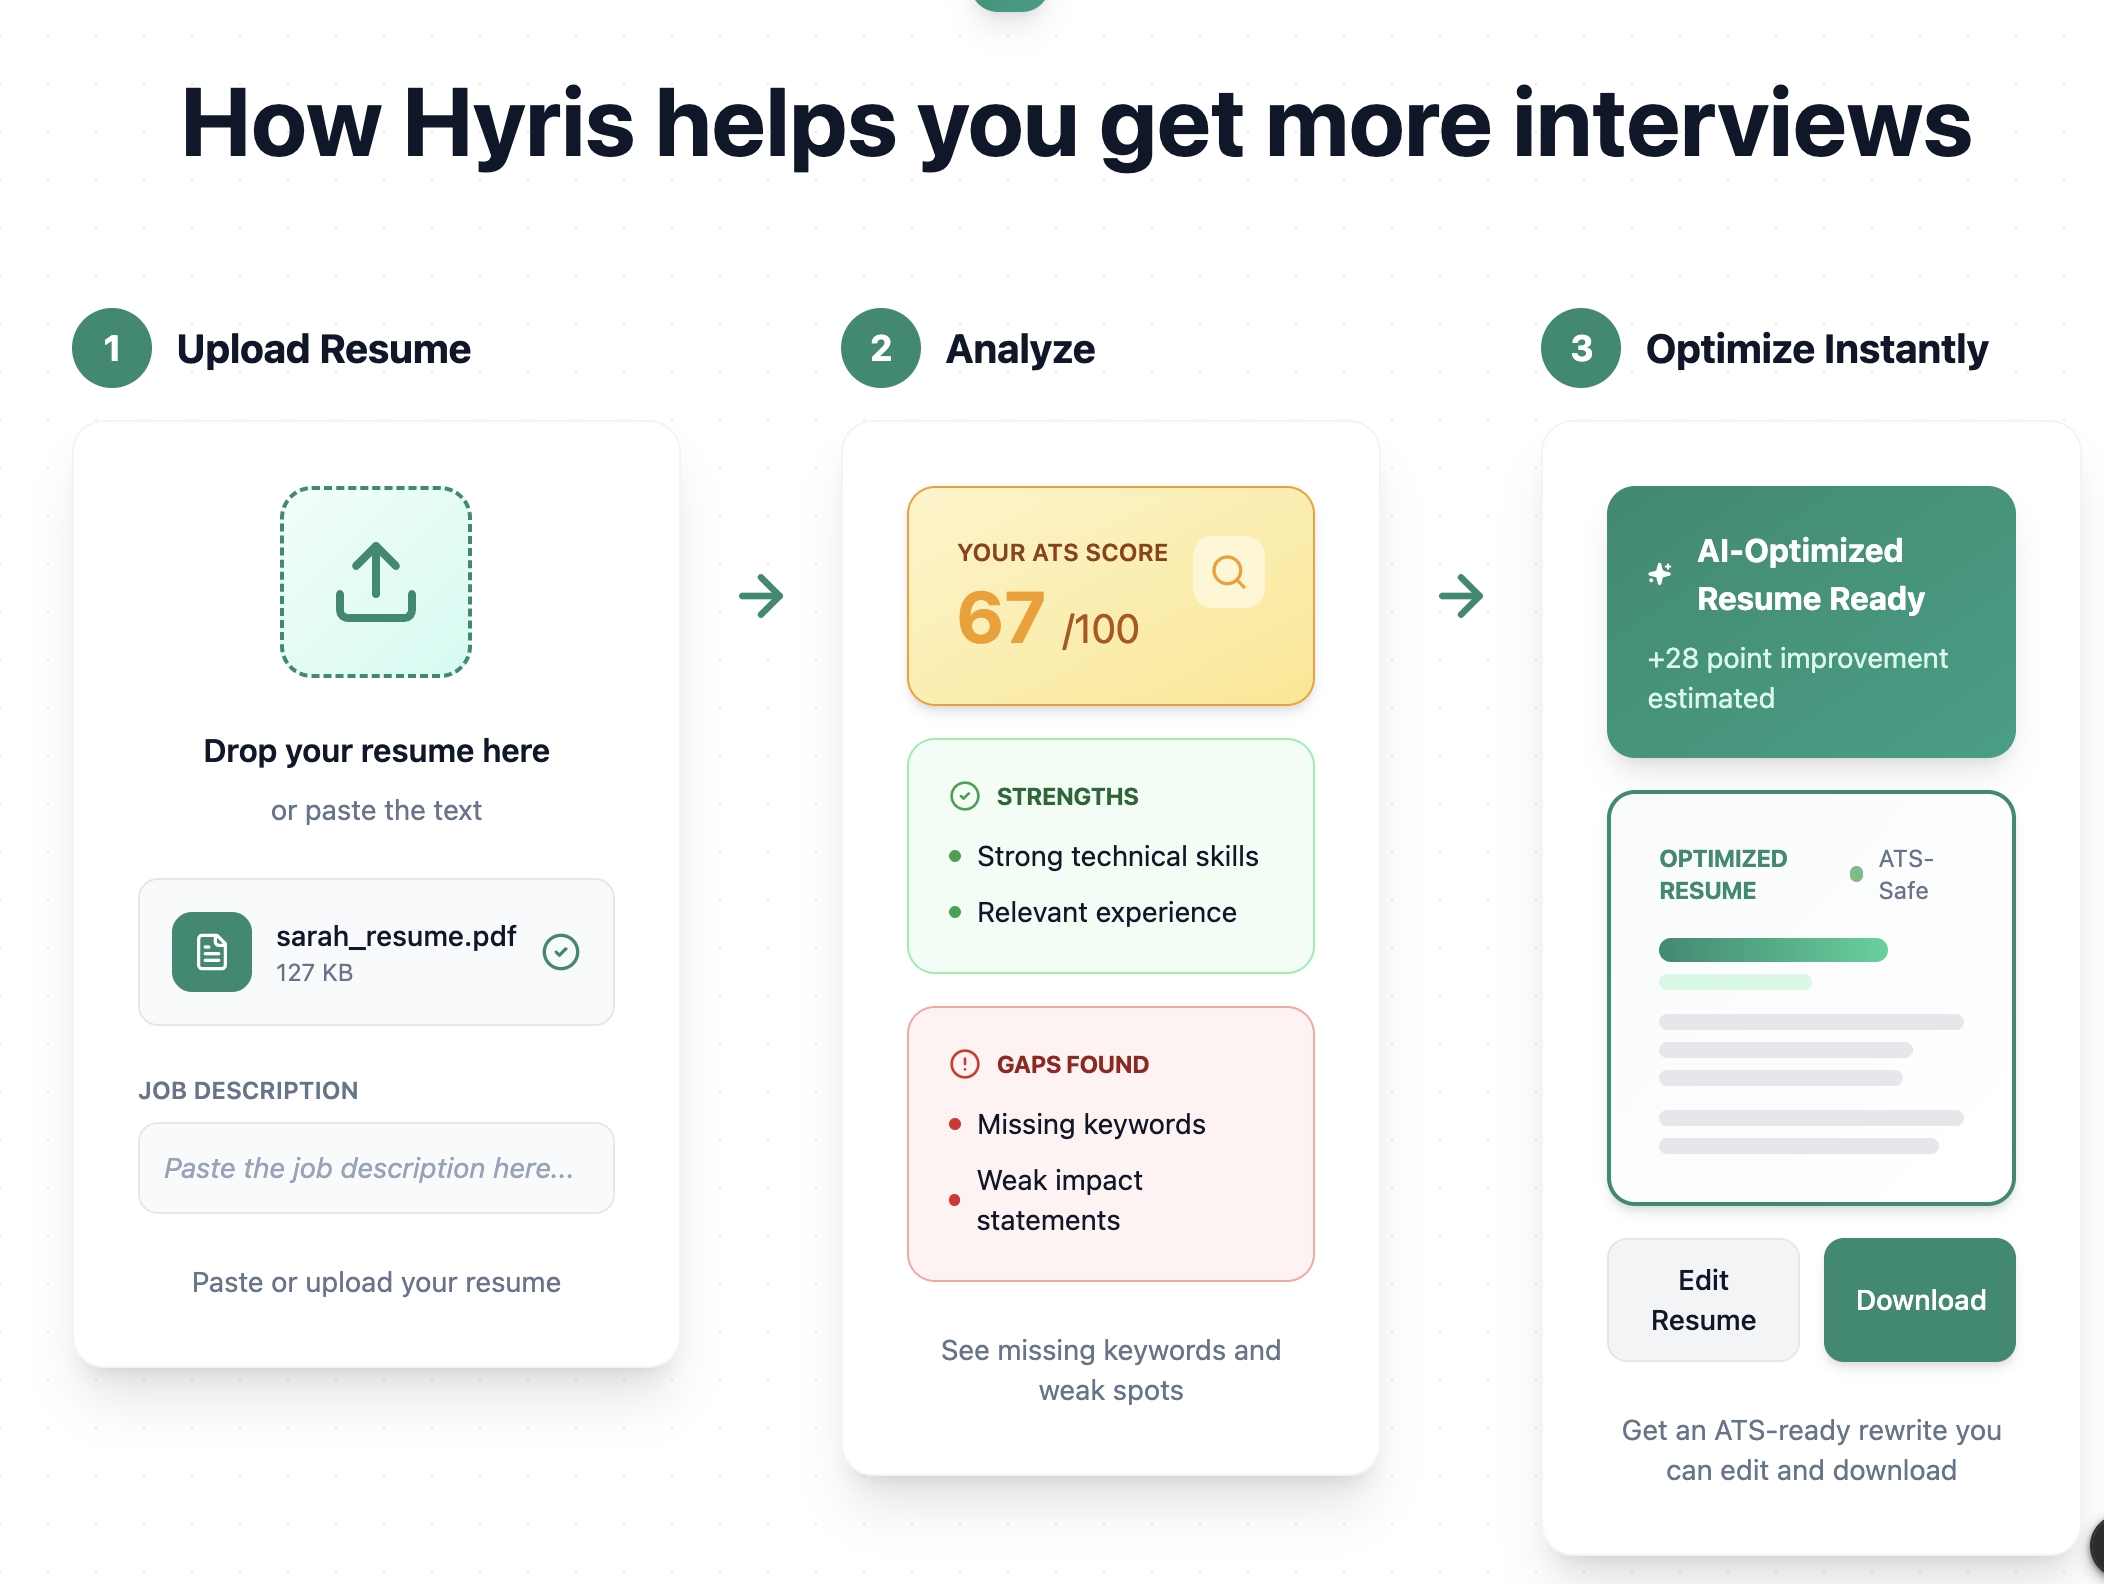The height and width of the screenshot is (1584, 2104).
Task: Expand the step 1 Upload Resume badge
Action: [112, 349]
